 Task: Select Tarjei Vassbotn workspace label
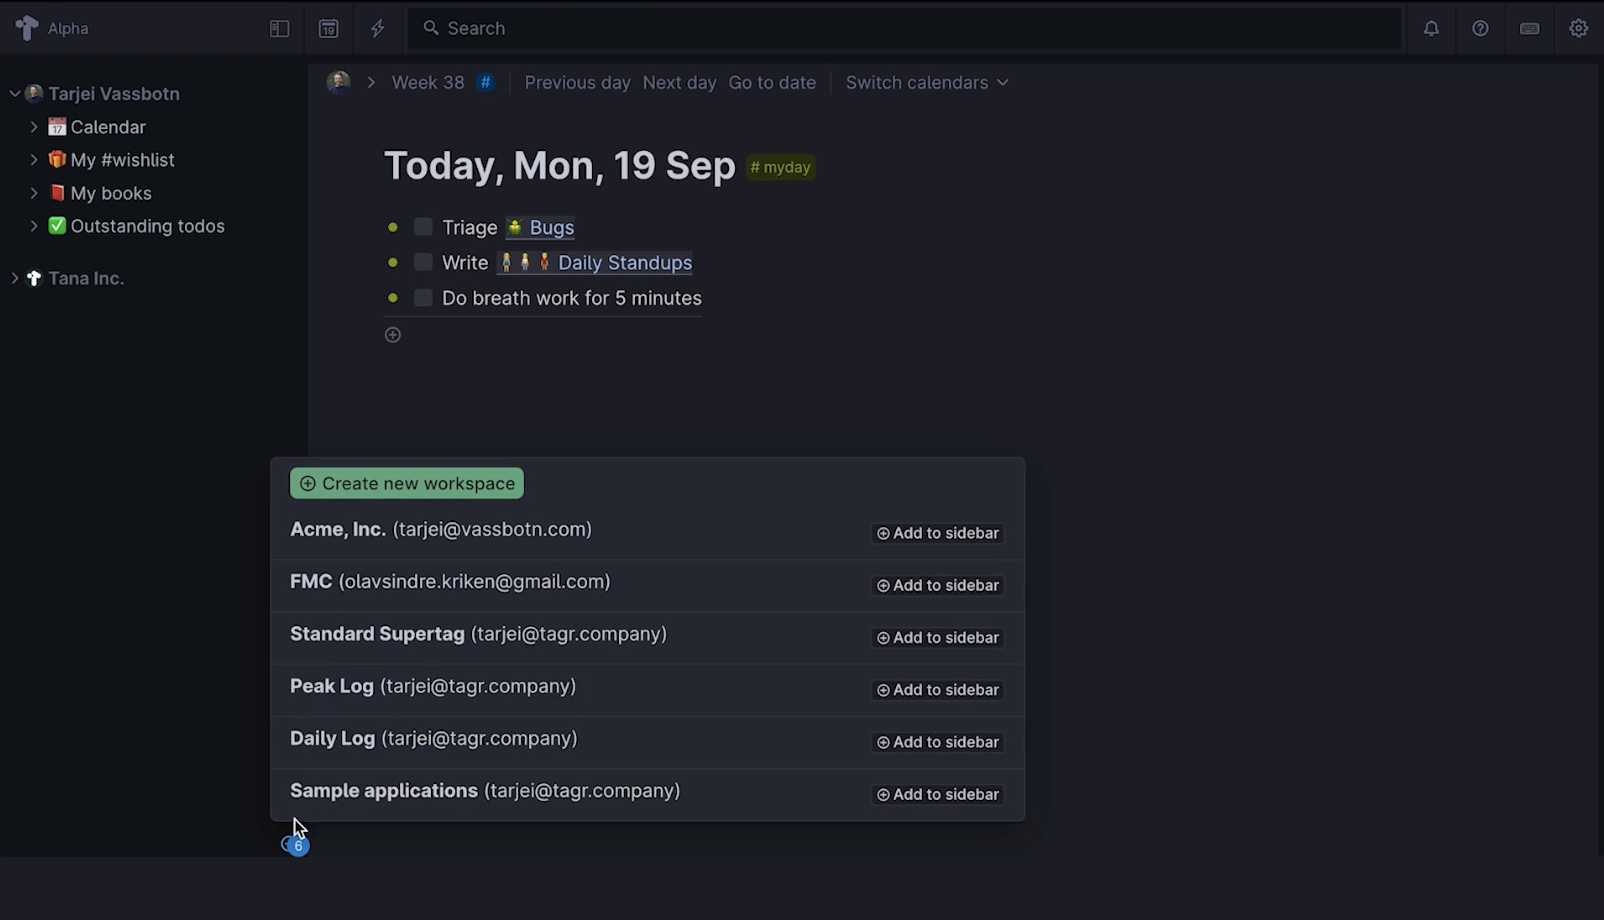pyautogui.click(x=114, y=94)
